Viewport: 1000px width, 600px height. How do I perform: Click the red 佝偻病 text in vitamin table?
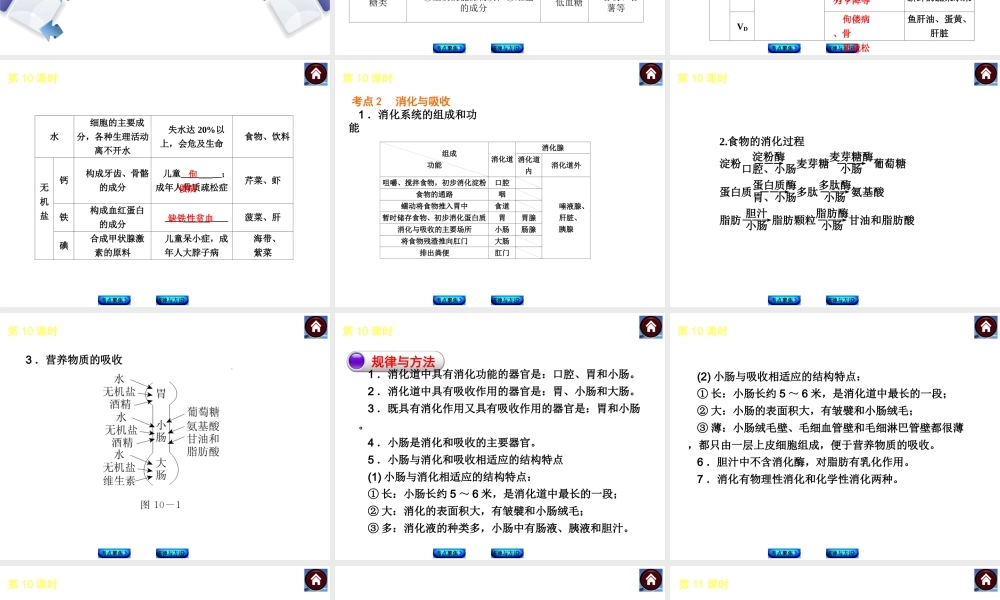point(856,19)
